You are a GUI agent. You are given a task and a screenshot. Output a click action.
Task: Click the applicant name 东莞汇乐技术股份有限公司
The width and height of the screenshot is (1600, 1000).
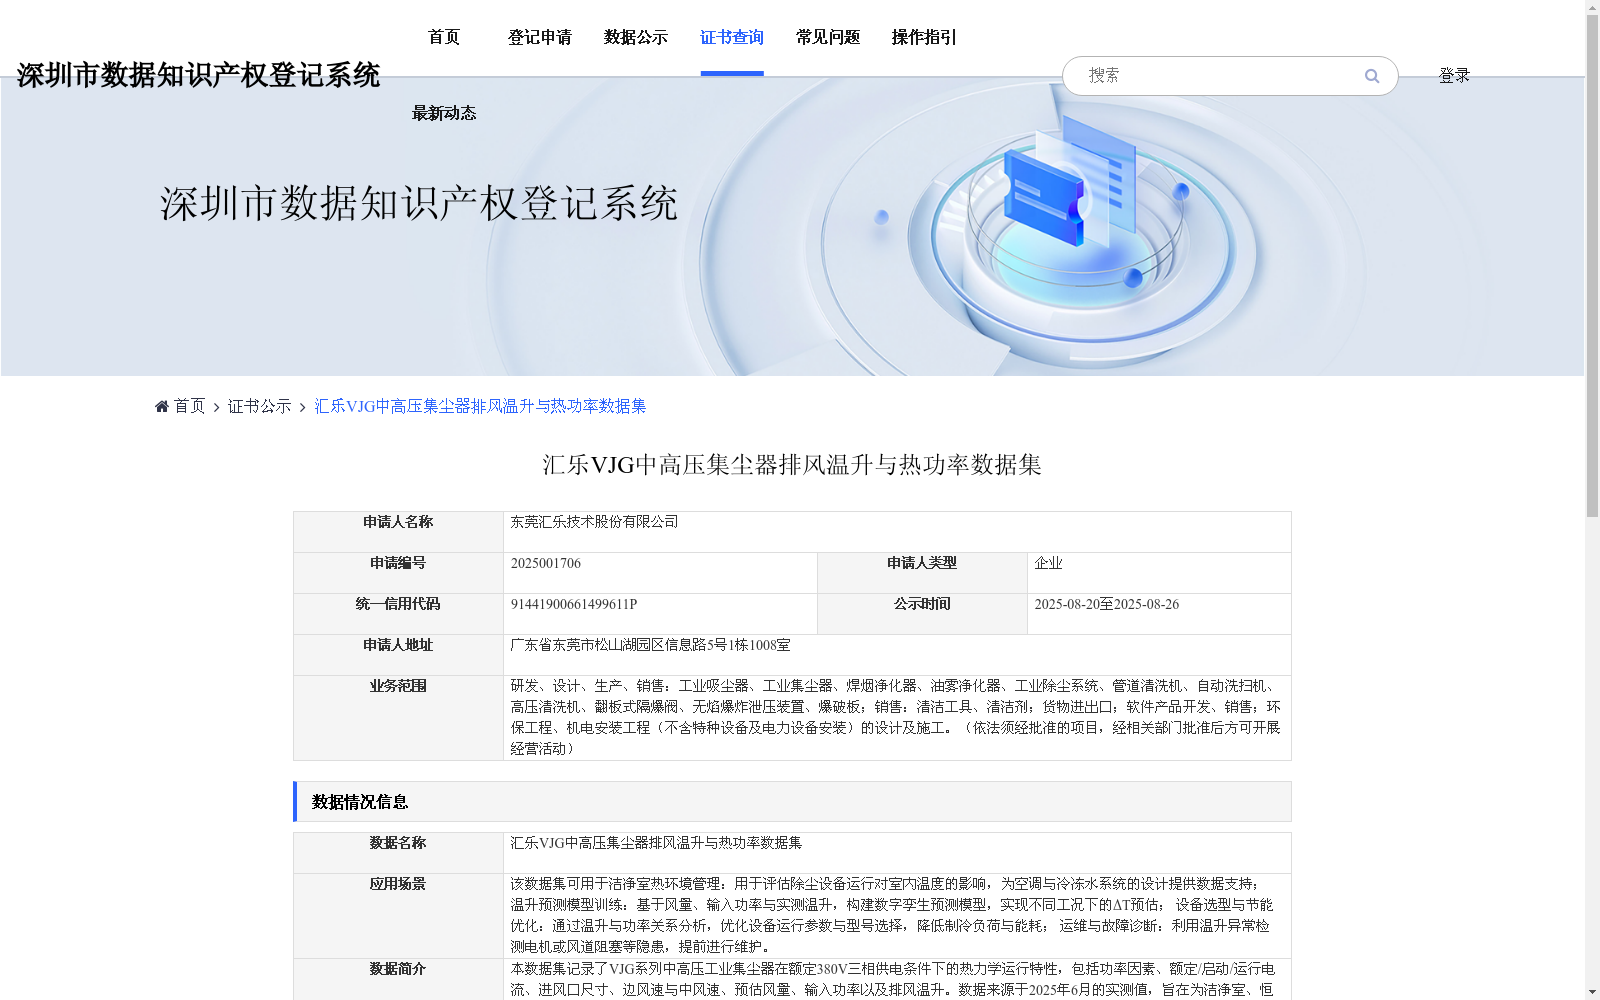pos(594,522)
